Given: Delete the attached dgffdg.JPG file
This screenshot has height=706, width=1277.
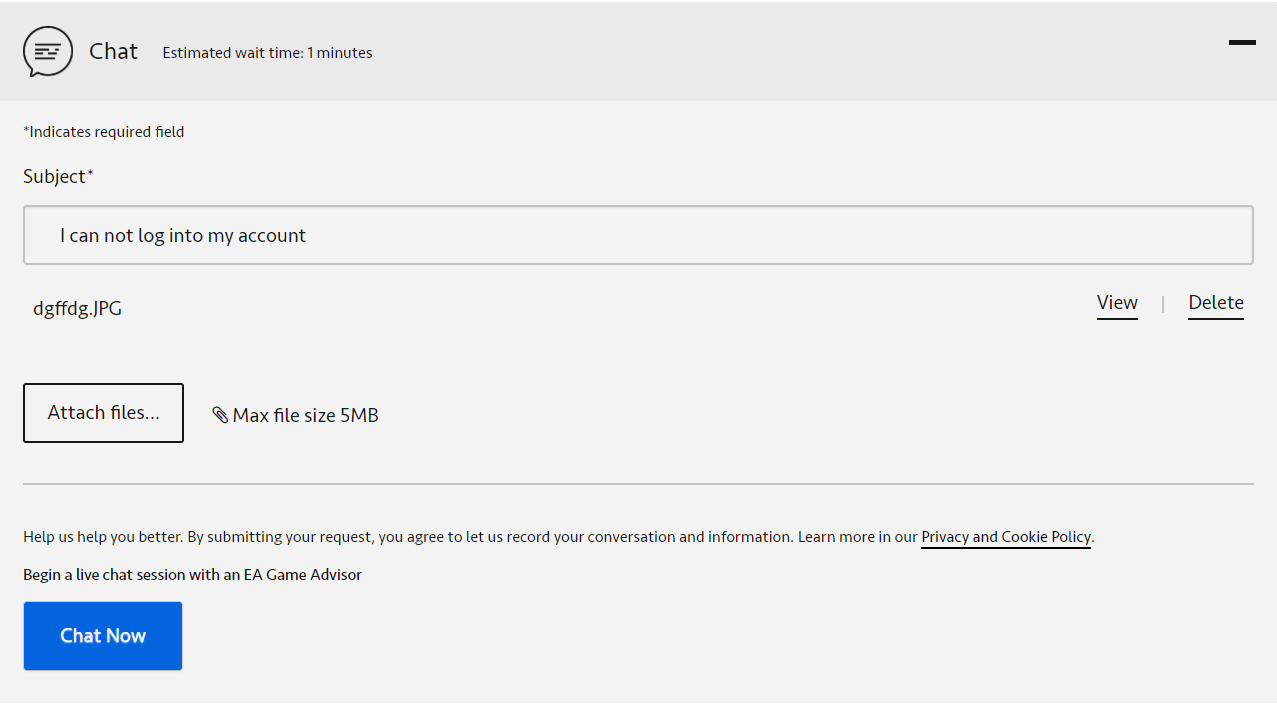Looking at the screenshot, I should pyautogui.click(x=1215, y=303).
